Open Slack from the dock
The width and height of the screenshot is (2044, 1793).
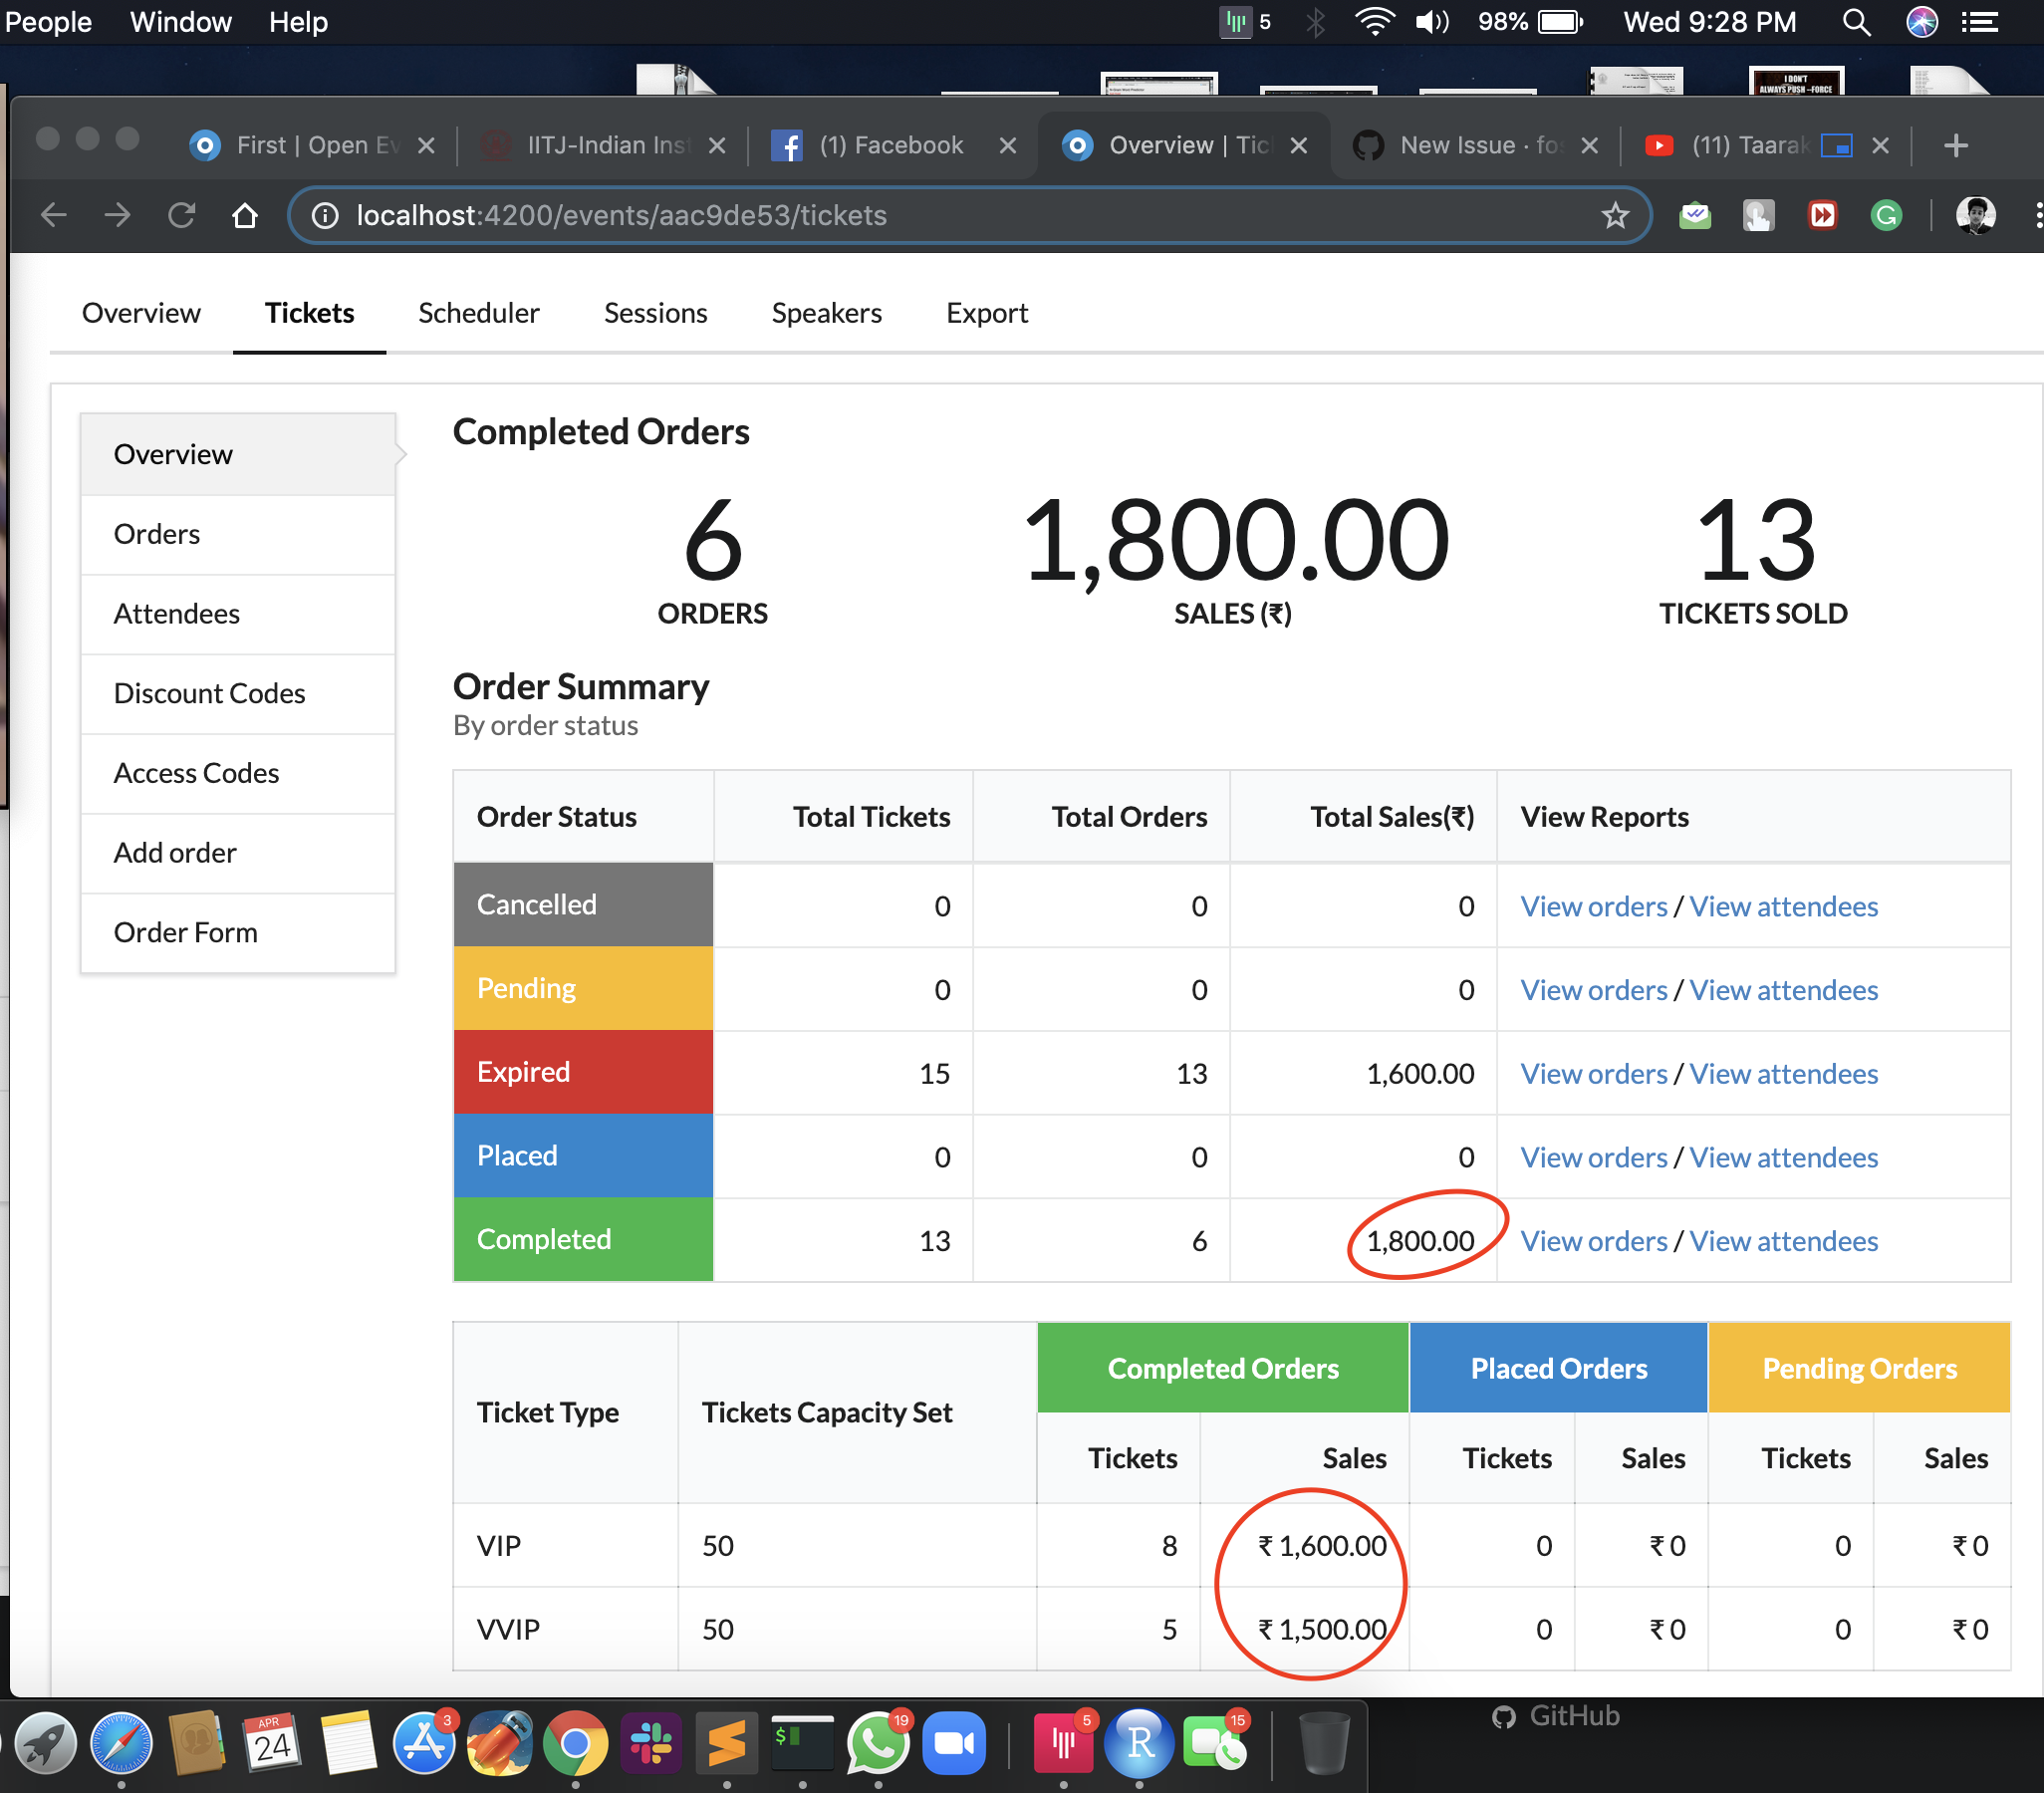pyautogui.click(x=651, y=1743)
